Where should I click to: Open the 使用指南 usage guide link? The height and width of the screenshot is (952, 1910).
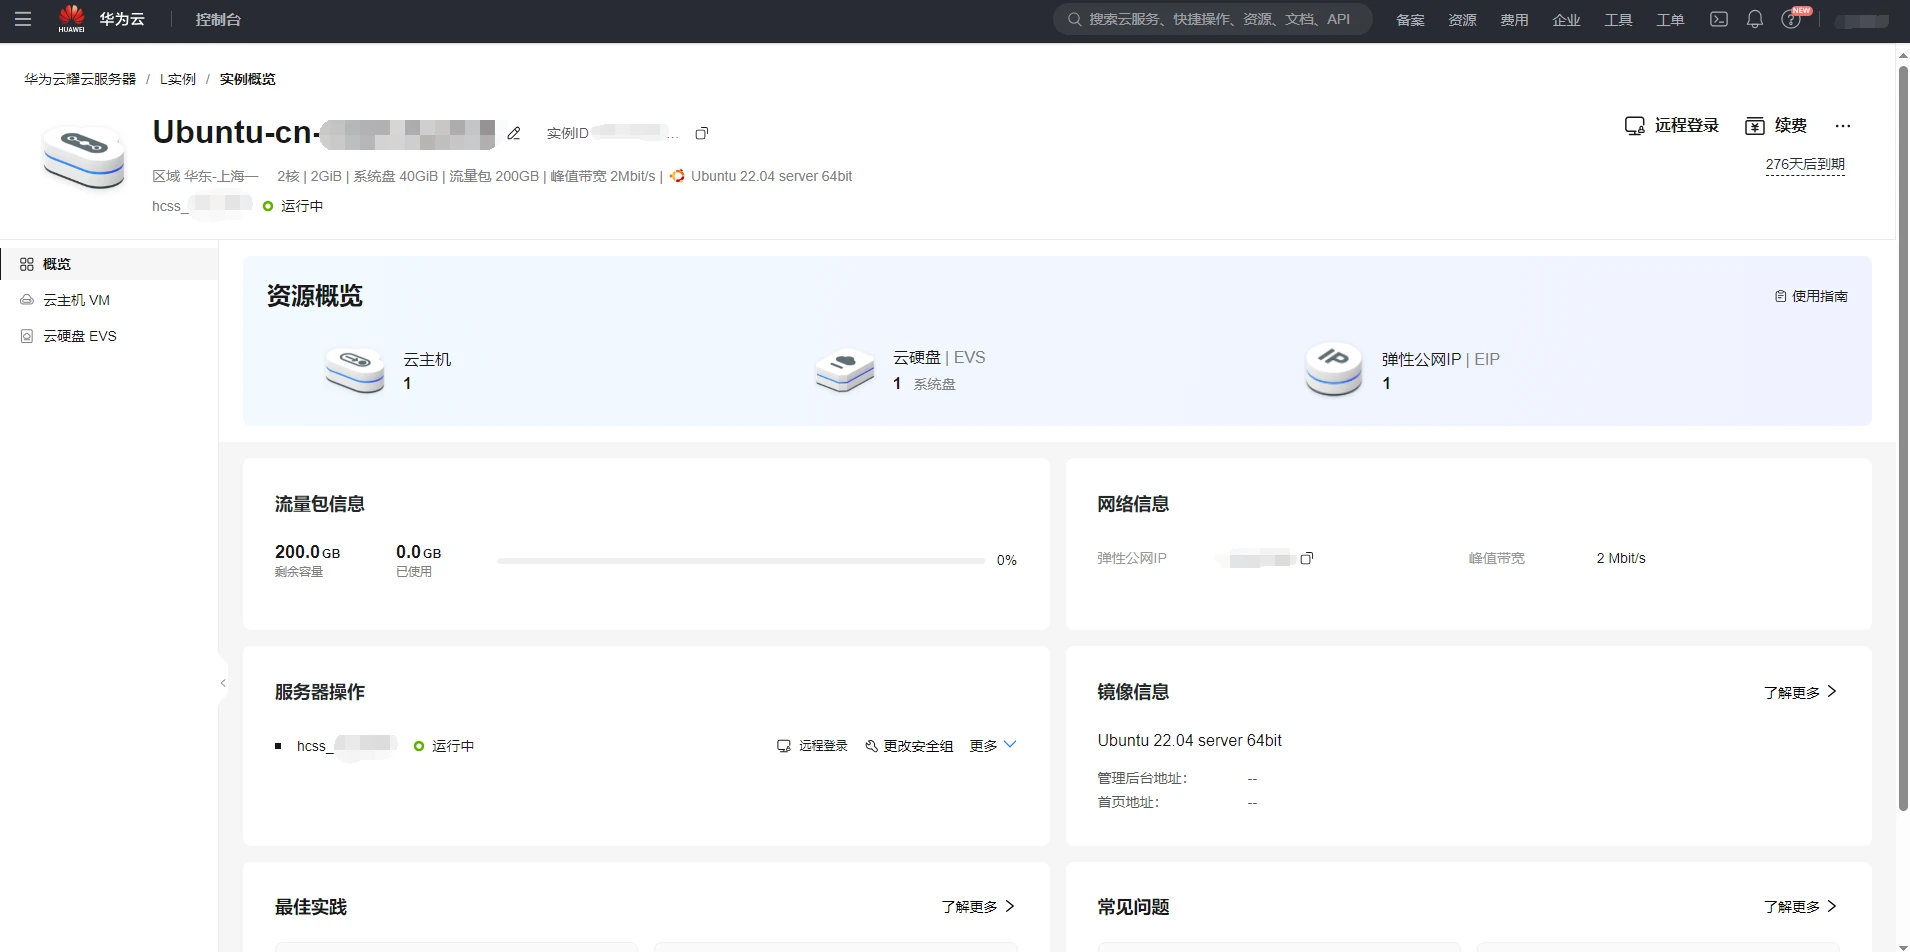pyautogui.click(x=1811, y=296)
